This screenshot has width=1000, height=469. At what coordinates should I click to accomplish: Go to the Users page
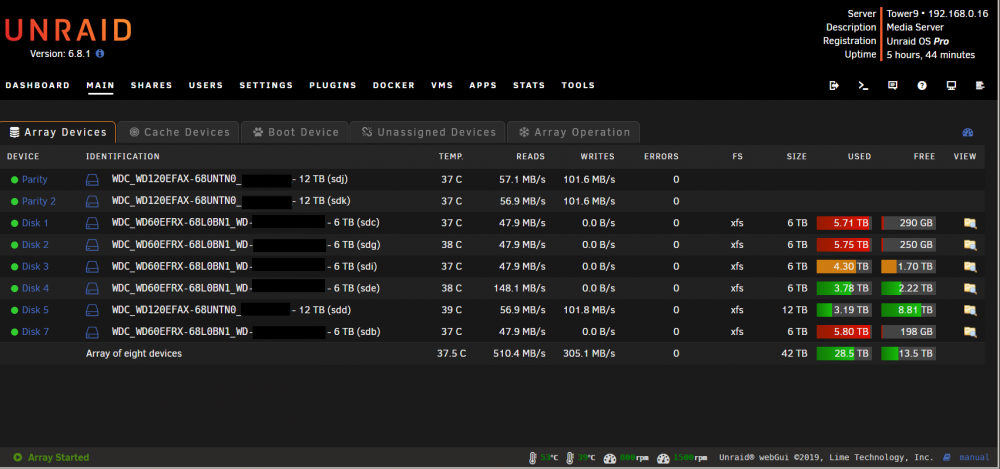click(206, 86)
